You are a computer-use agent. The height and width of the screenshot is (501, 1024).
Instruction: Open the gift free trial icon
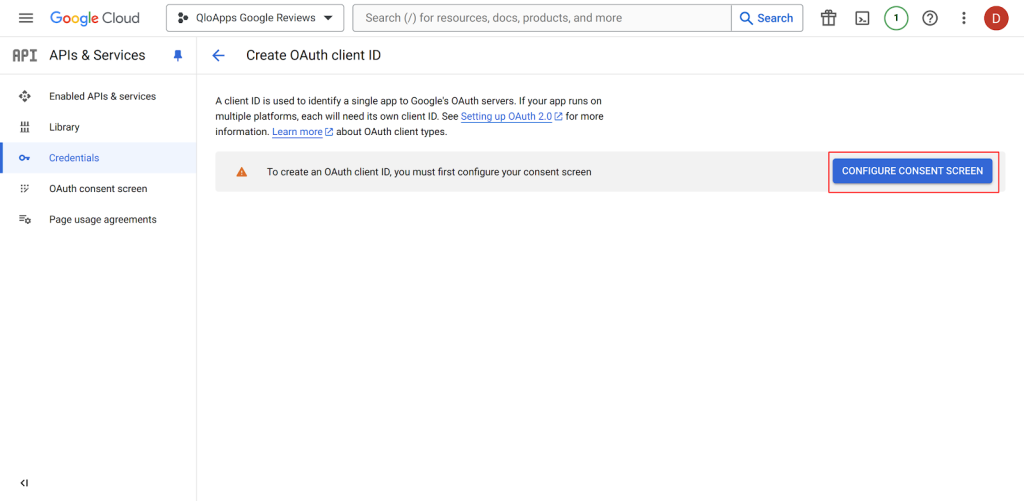point(828,18)
